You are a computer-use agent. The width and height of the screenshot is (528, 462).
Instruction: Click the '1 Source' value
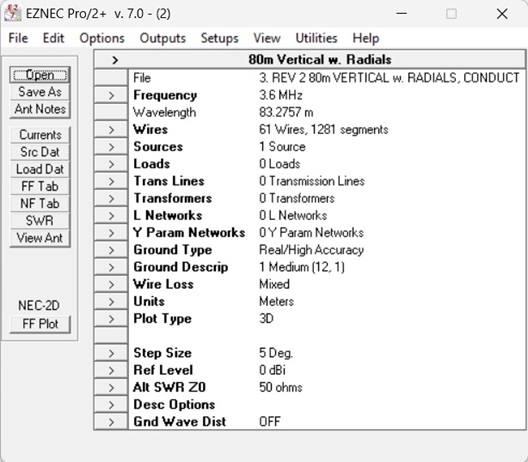282,147
